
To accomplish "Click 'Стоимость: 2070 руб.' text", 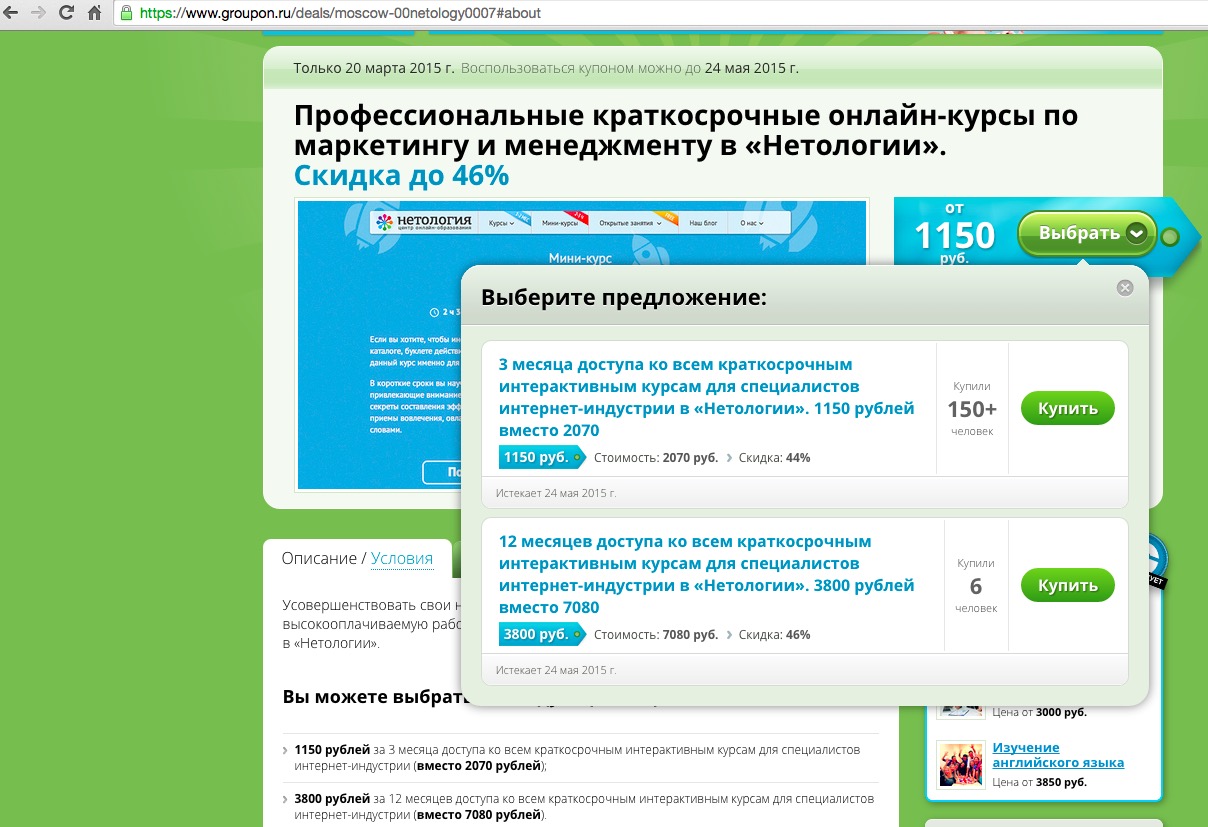I will click(656, 458).
